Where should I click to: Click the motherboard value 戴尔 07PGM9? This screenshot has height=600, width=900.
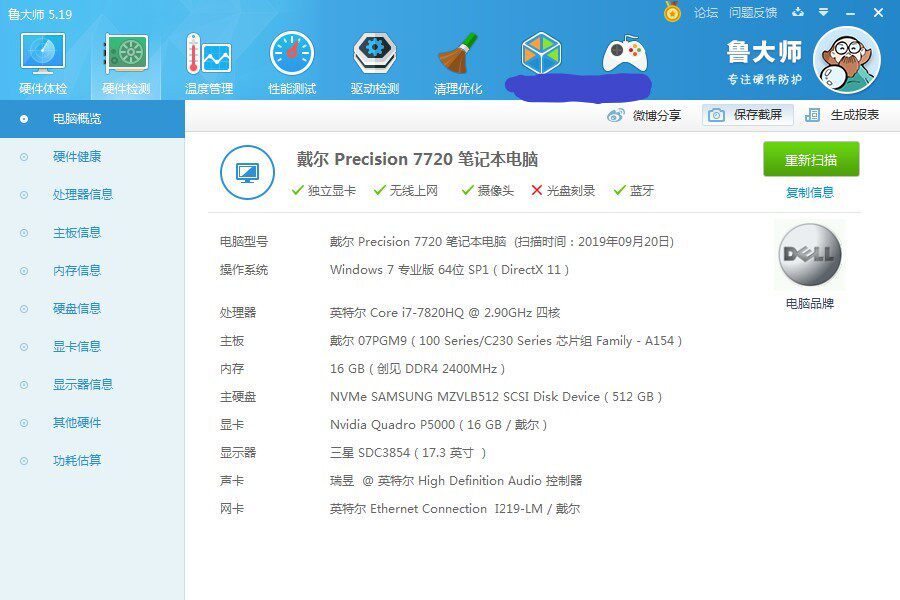506,341
